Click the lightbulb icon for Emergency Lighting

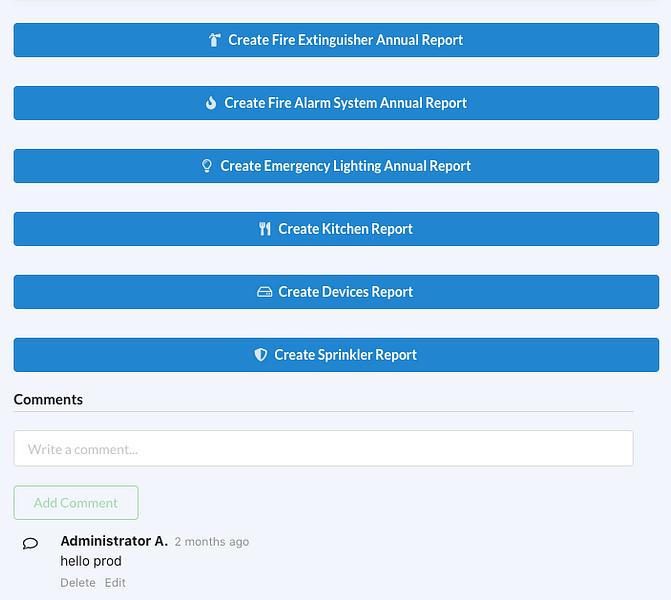[207, 166]
